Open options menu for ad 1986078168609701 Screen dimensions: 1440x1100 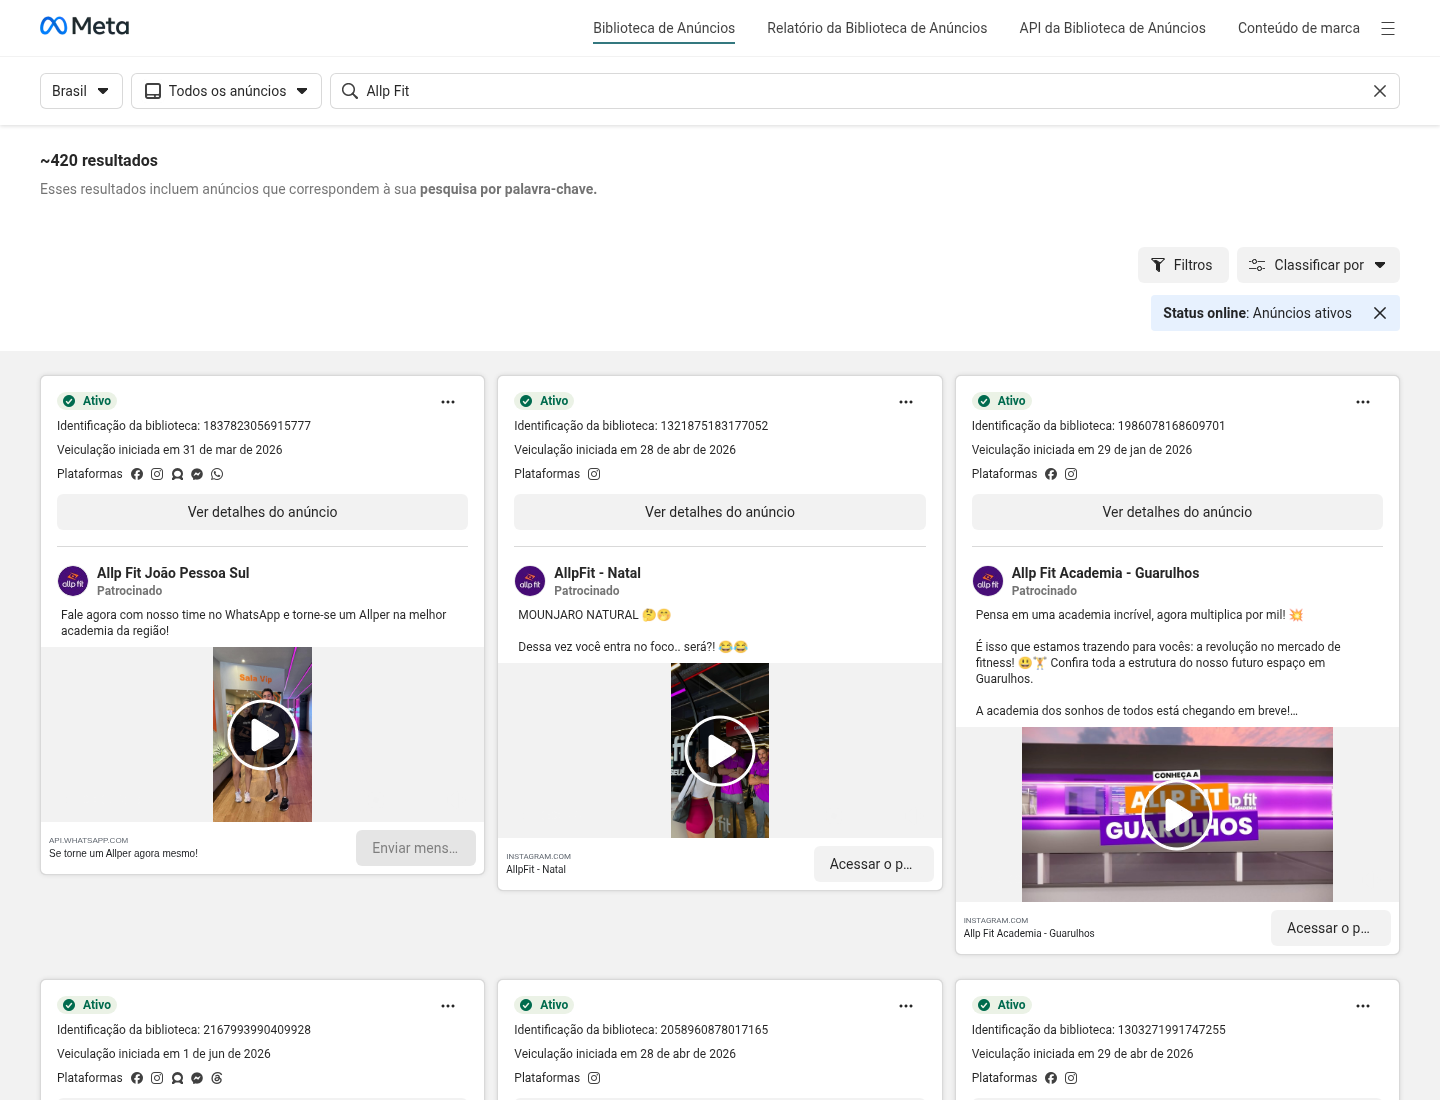[x=1363, y=402]
